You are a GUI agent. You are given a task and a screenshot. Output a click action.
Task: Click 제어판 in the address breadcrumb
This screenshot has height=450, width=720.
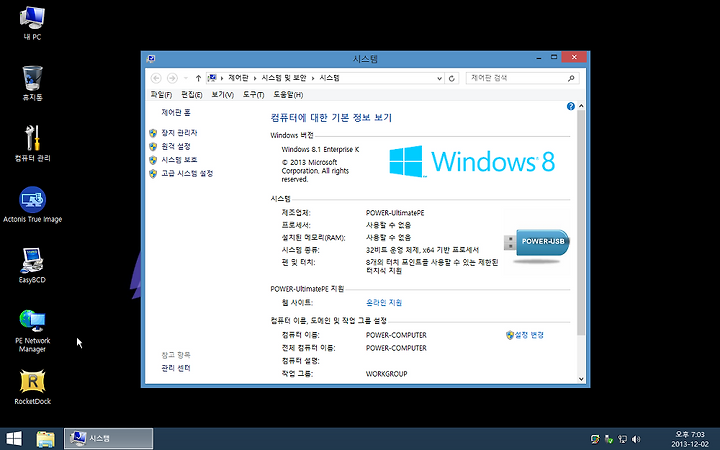[238, 78]
